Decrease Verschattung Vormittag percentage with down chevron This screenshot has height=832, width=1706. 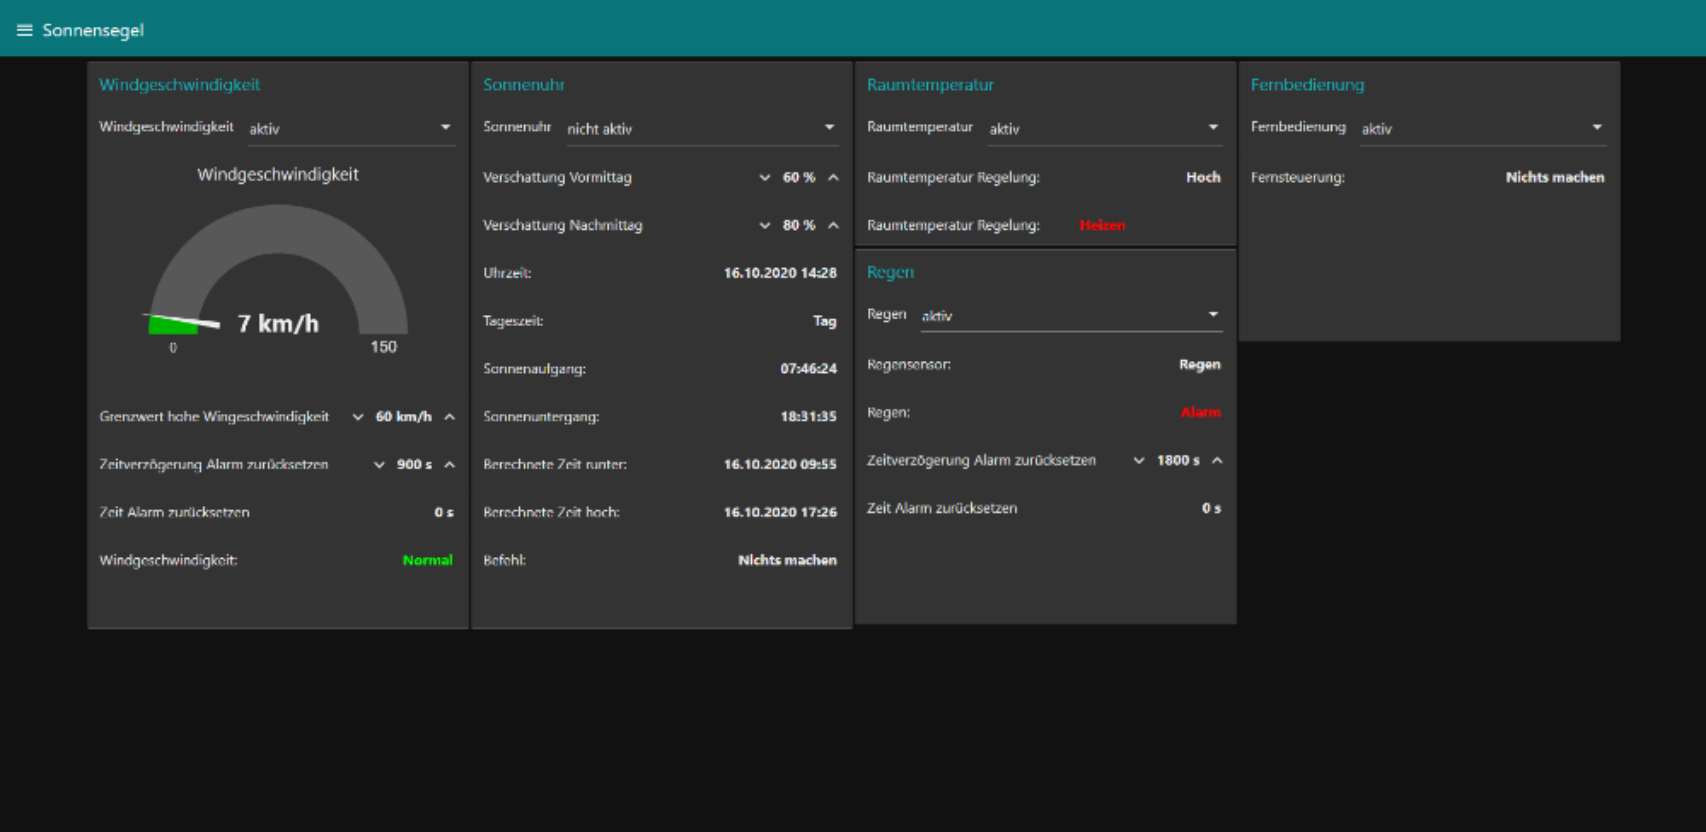[x=765, y=177]
